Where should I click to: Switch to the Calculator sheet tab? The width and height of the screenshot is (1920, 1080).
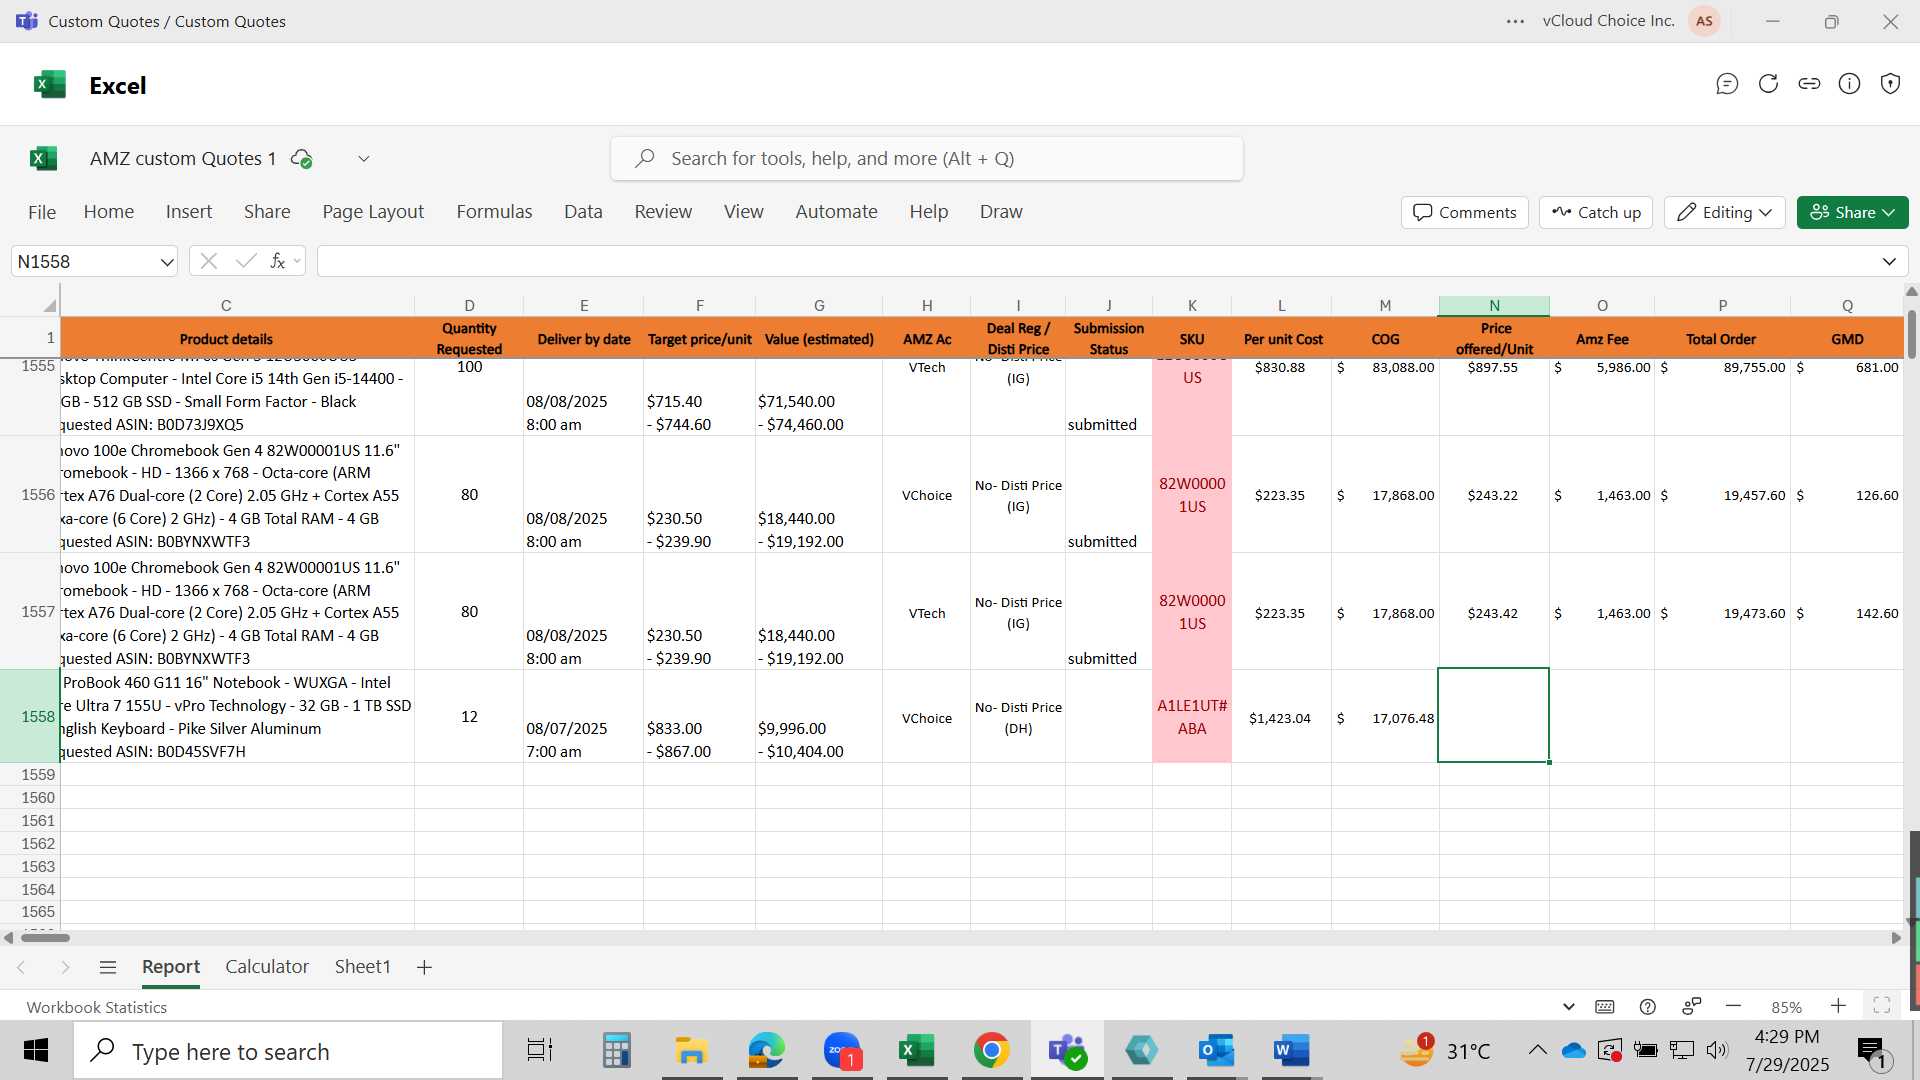pos(267,967)
